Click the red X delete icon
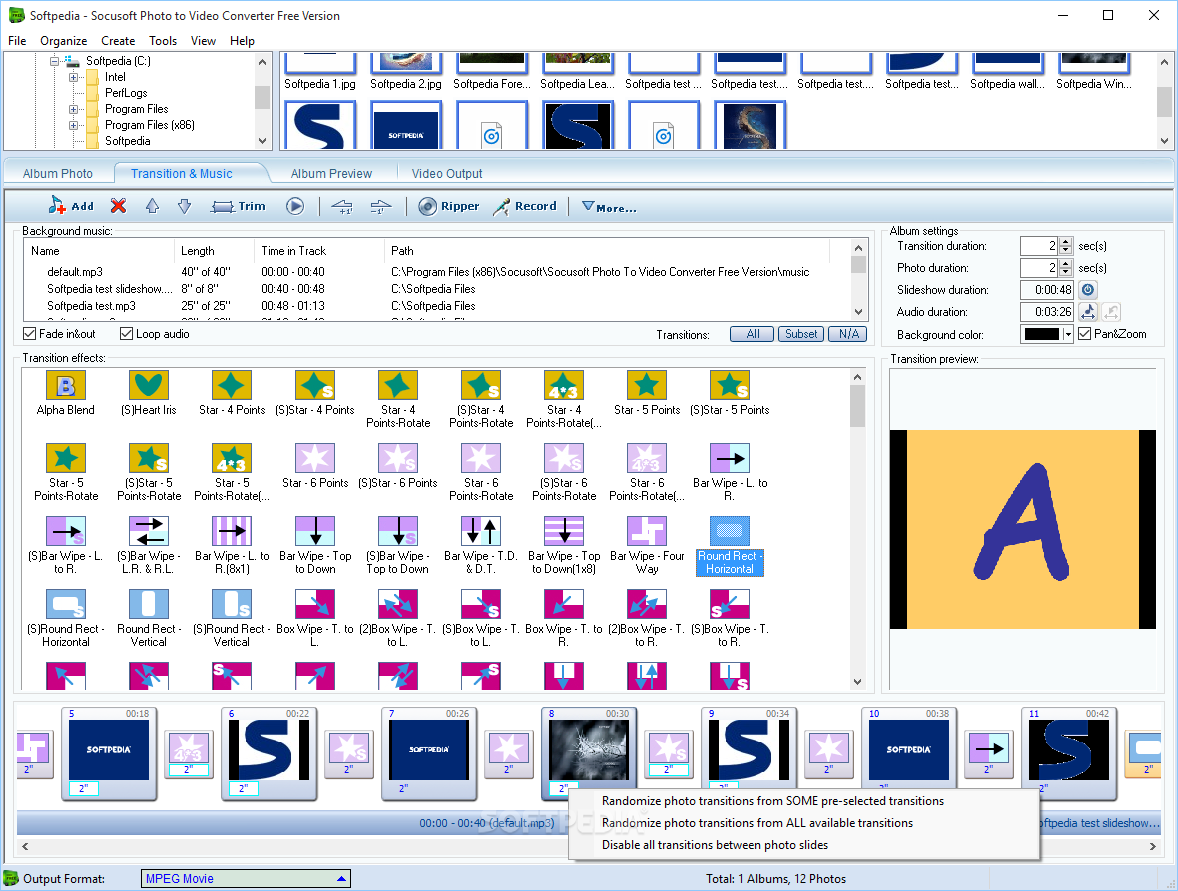Screen dimensions: 1178x891 click(118, 205)
